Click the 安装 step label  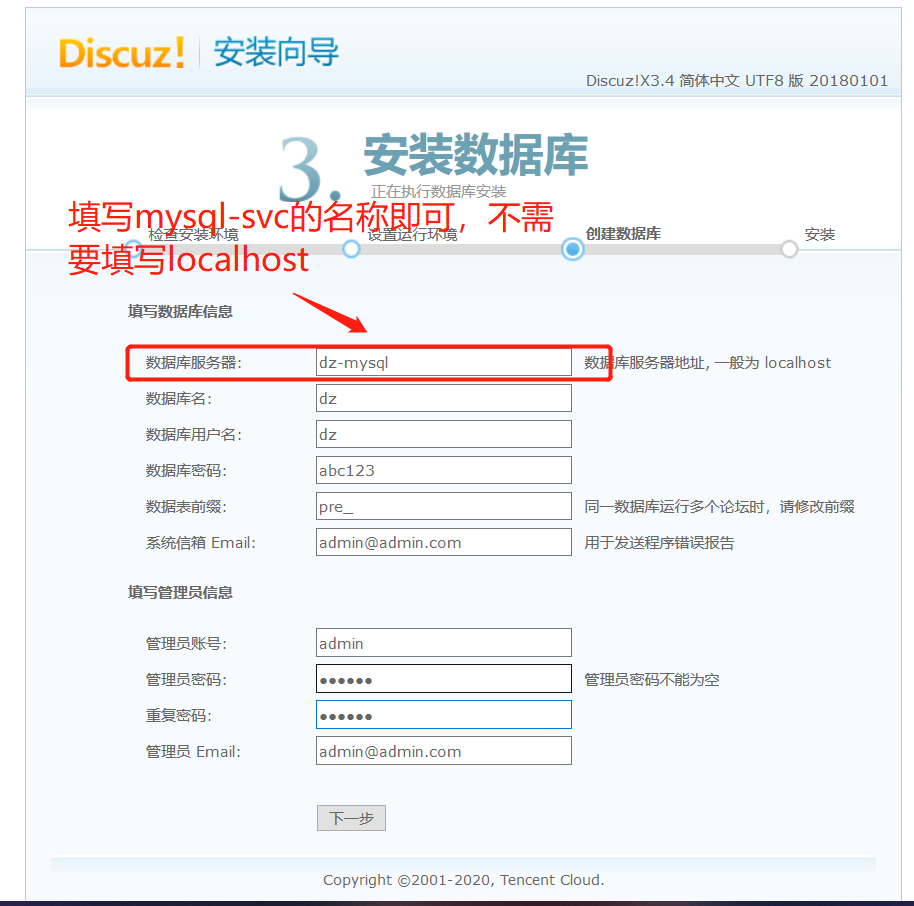[820, 234]
